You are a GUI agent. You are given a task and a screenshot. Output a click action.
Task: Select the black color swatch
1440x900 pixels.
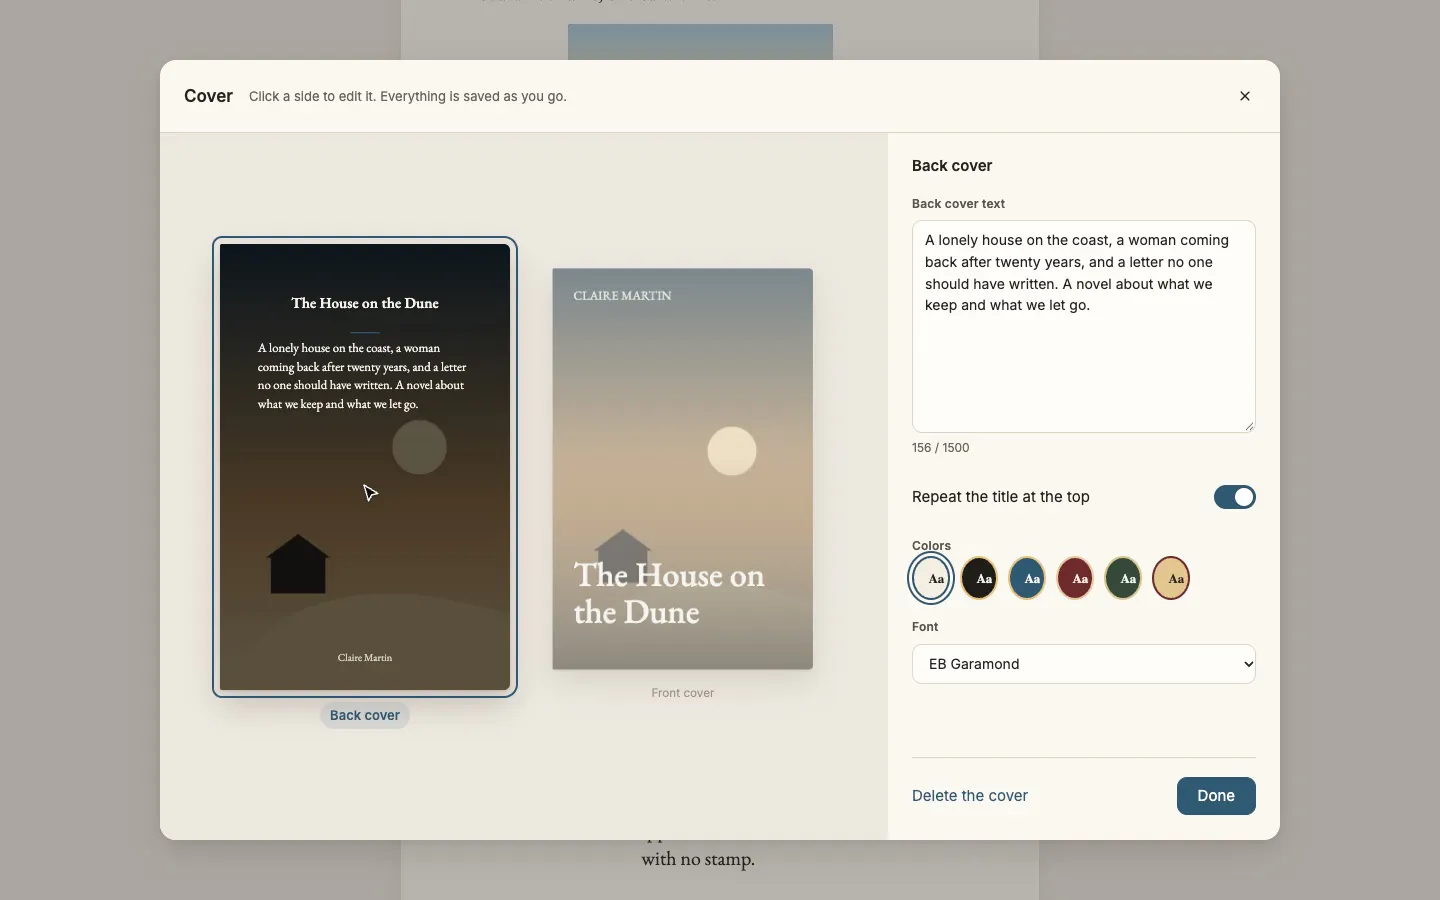[980, 578]
